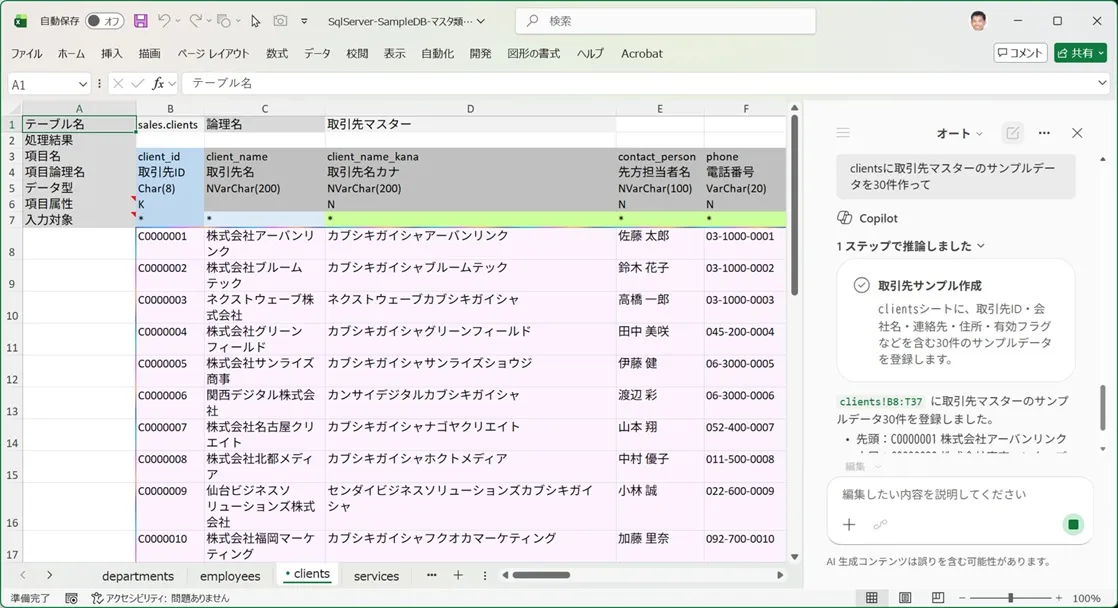Click next sheet navigation arrow
This screenshot has height=608, width=1118.
point(49,575)
